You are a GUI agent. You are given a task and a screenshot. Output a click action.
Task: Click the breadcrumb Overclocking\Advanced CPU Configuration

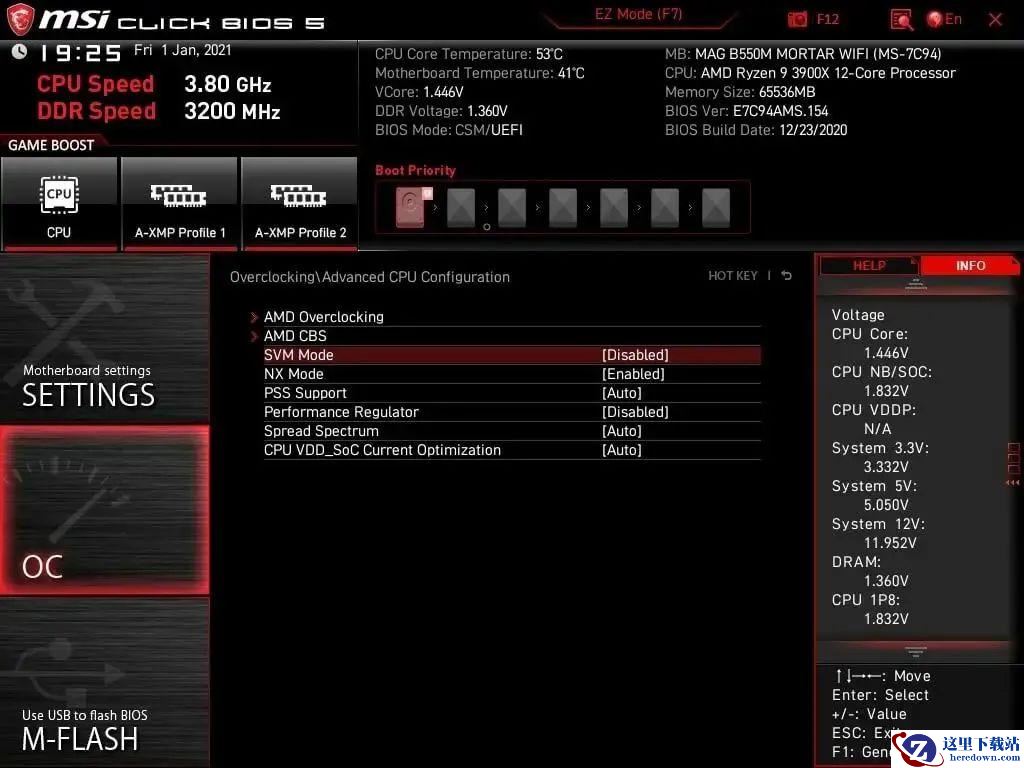[x=370, y=277]
